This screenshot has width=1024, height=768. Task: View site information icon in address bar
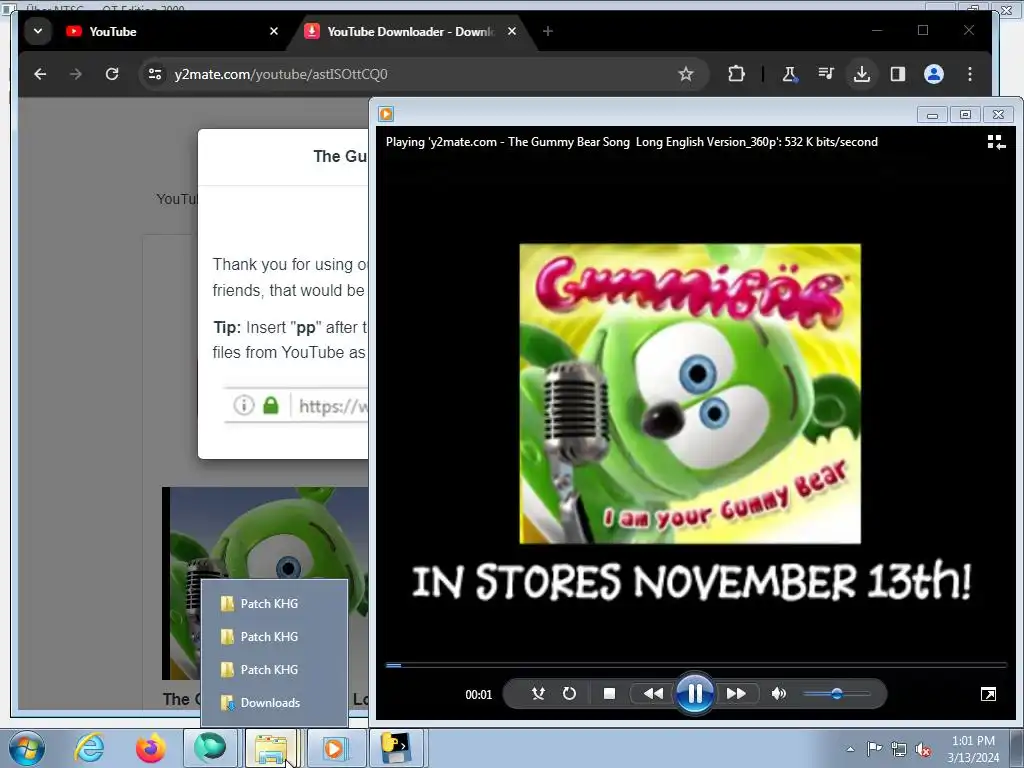click(x=155, y=74)
